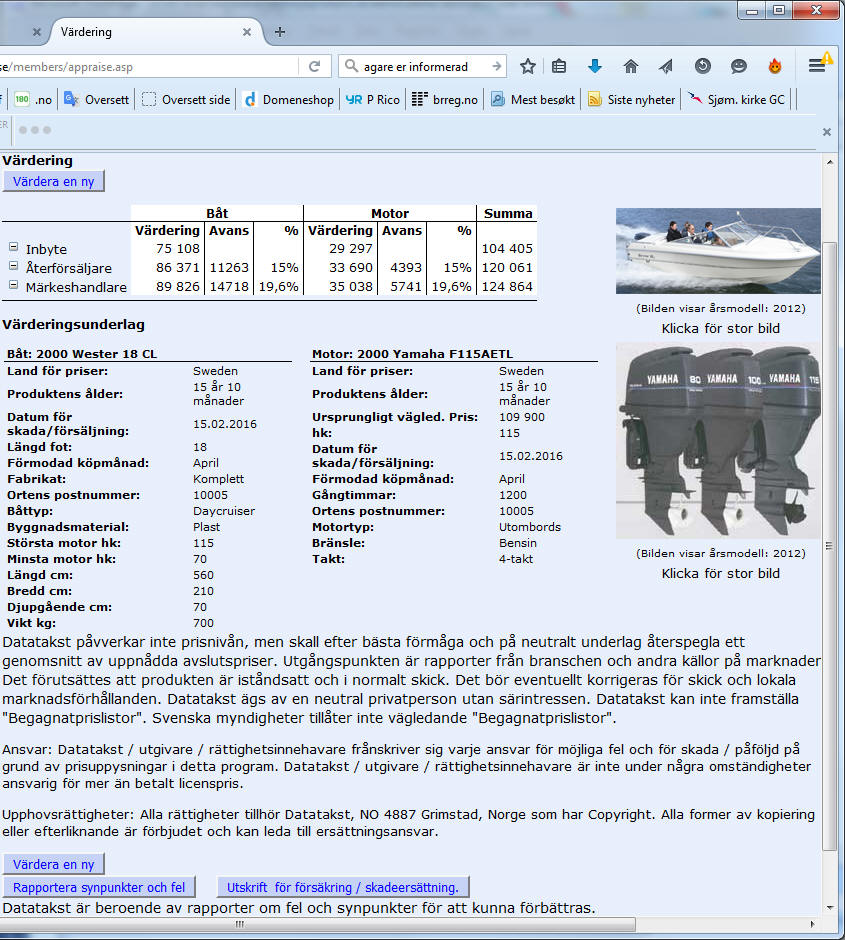The width and height of the screenshot is (845, 940).
Task: Collapse the Återförsäljare row
Action: pyautogui.click(x=13, y=267)
